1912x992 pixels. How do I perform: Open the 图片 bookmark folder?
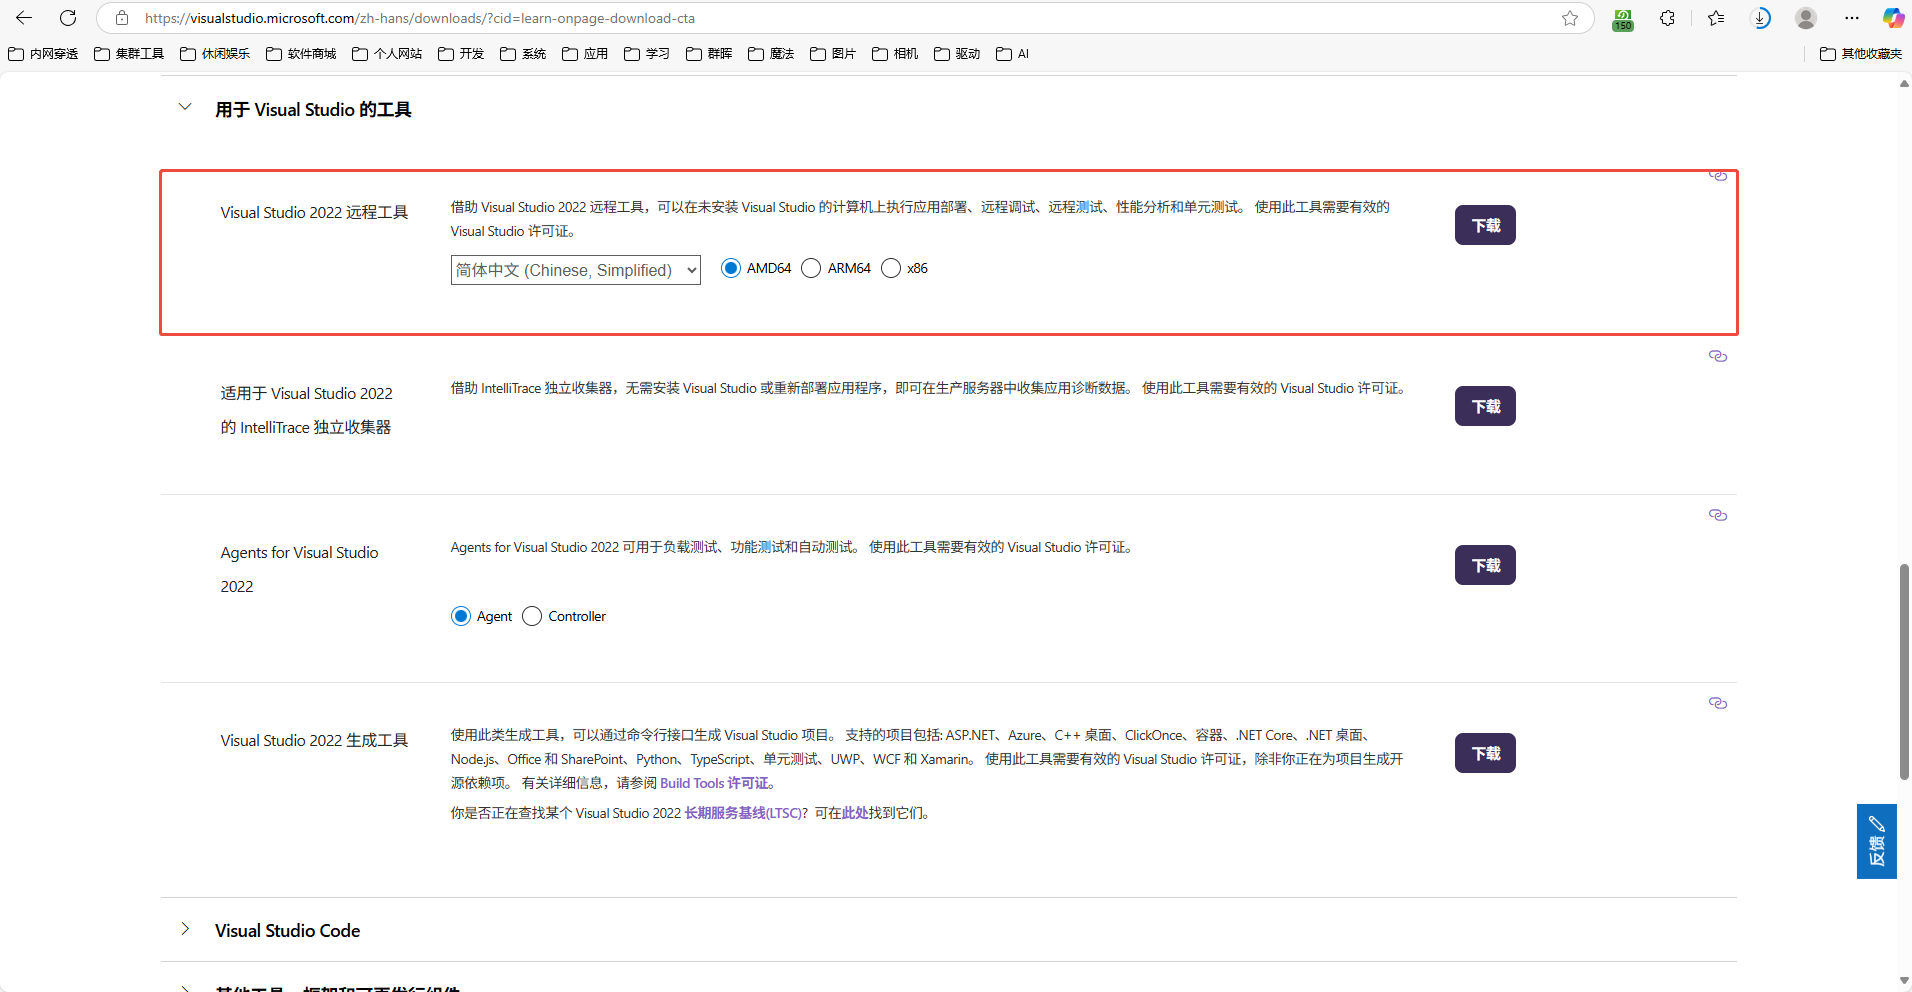tap(833, 54)
